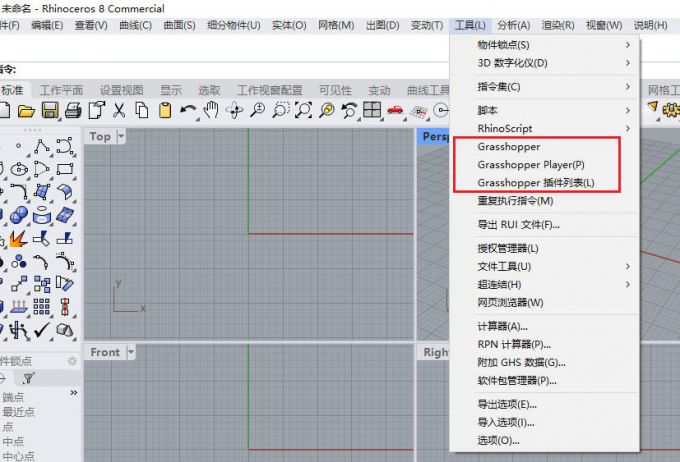Activate the Pan hand tool
The image size is (680, 462).
tap(211, 110)
